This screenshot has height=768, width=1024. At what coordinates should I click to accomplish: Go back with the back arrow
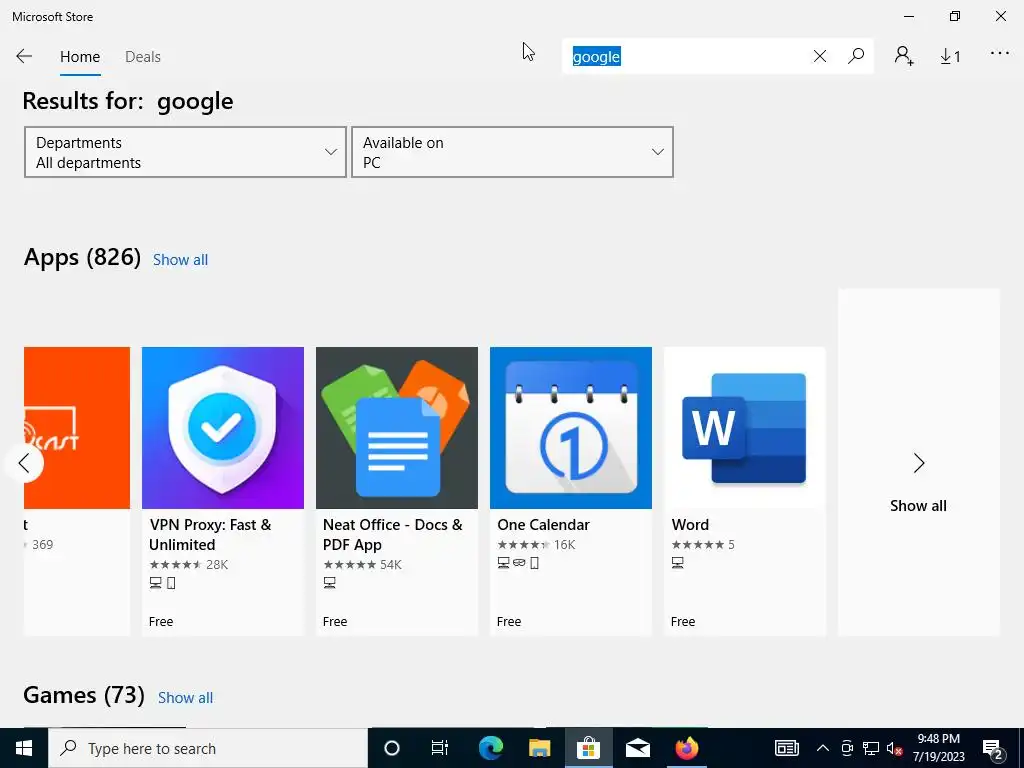[24, 56]
